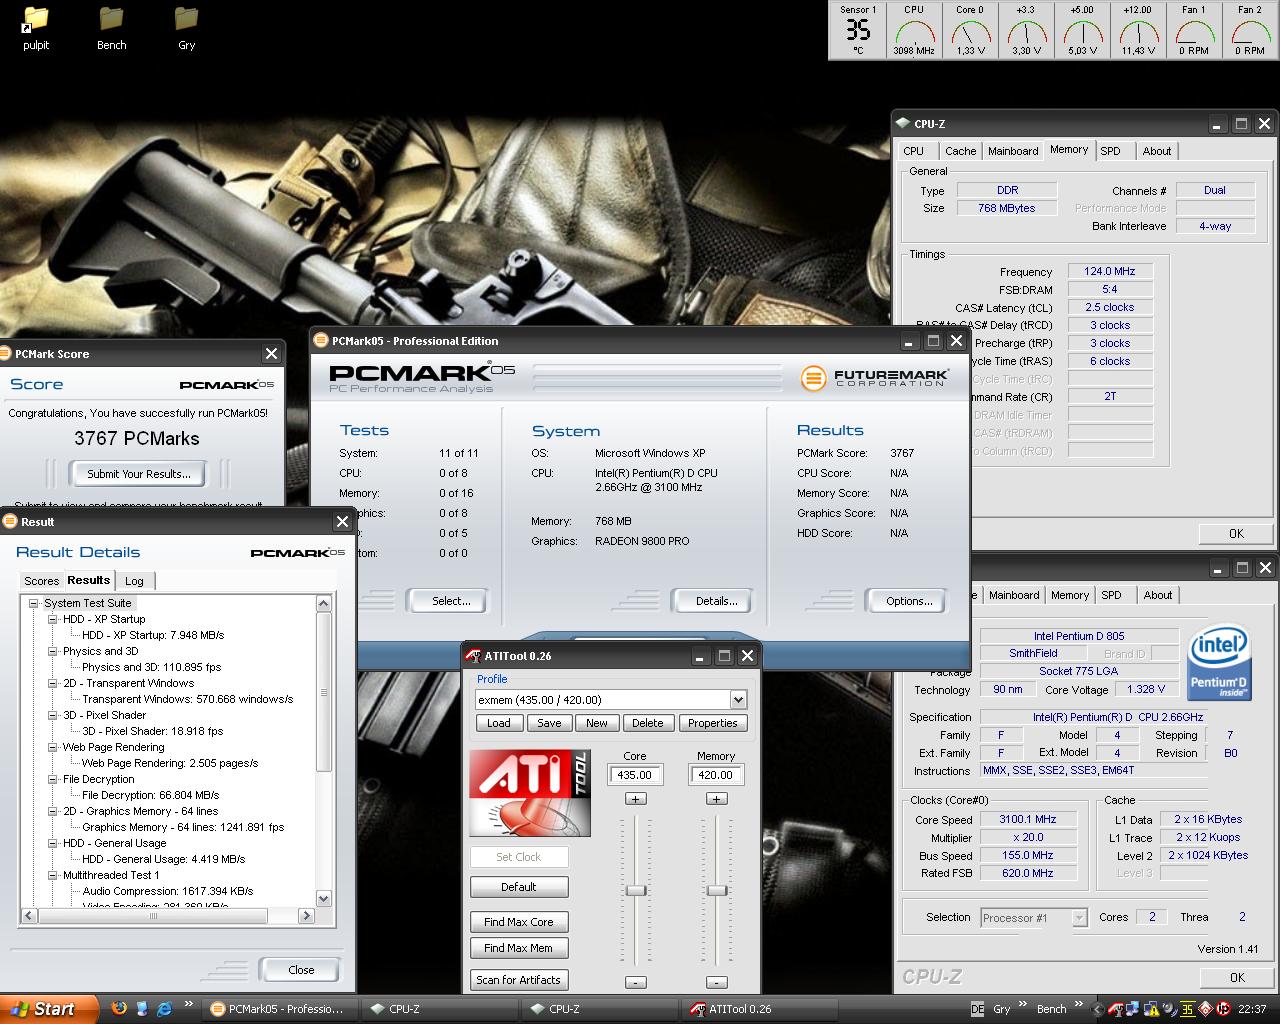Click the Core clock value field 435.00
1280x1024 pixels.
(x=635, y=775)
